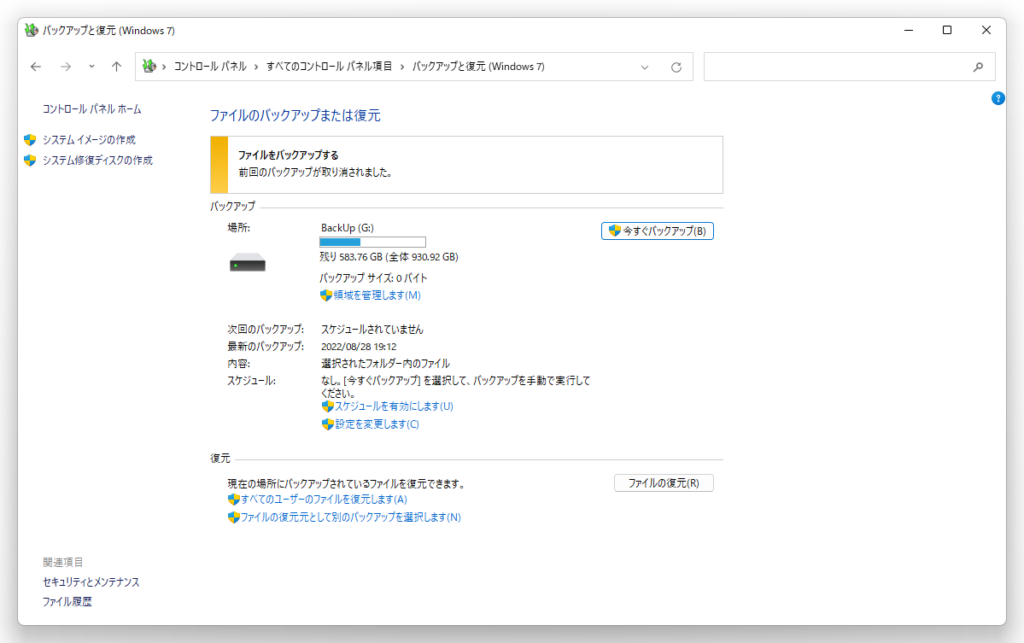This screenshot has height=643, width=1024.
Task: Click the back navigation arrow
Action: pyautogui.click(x=36, y=67)
